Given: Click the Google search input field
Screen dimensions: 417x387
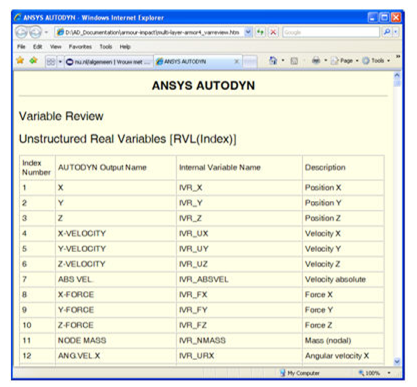Looking at the screenshot, I should point(331,32).
